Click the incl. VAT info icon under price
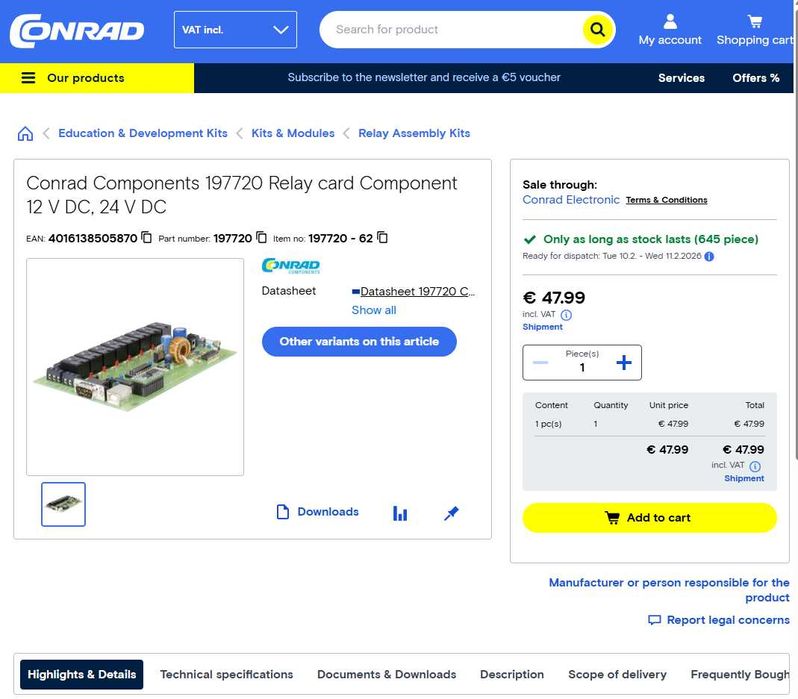This screenshot has width=798, height=699. pyautogui.click(x=566, y=315)
